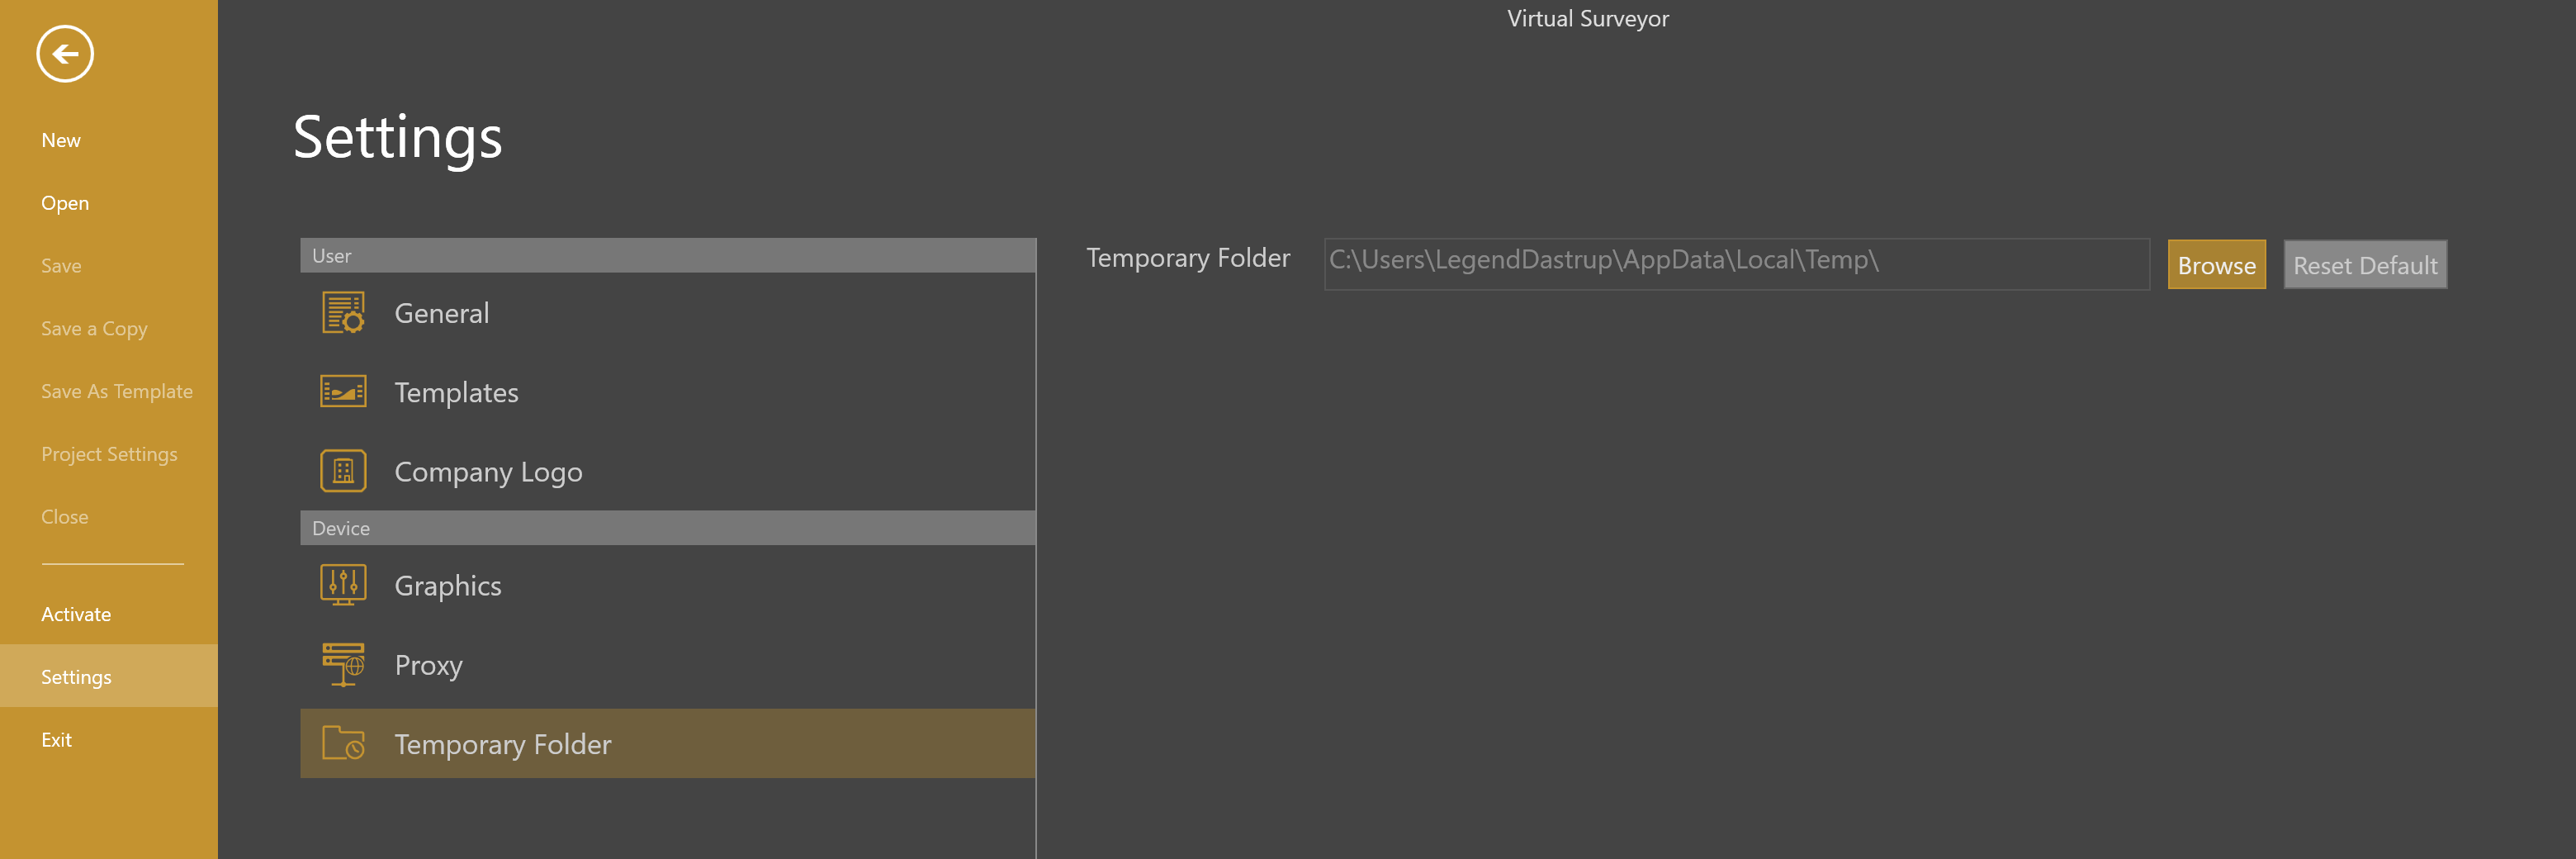Select the Templates settings icon
2576x859 pixels.
341,391
